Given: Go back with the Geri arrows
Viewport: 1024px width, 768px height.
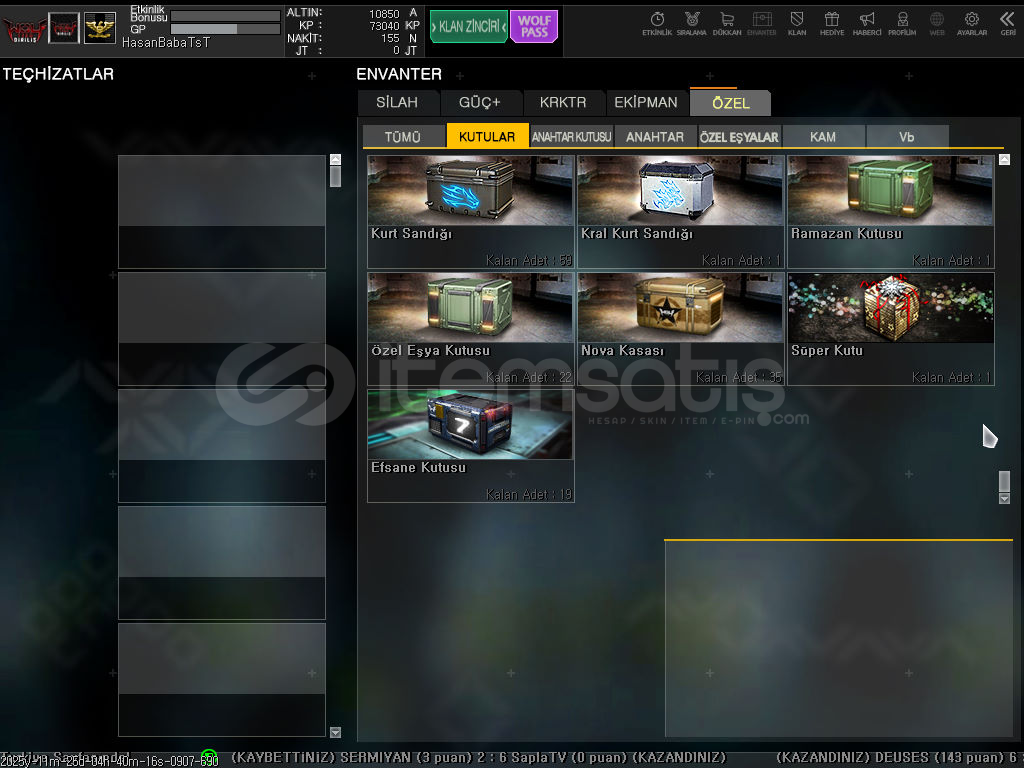Looking at the screenshot, I should (x=1008, y=22).
